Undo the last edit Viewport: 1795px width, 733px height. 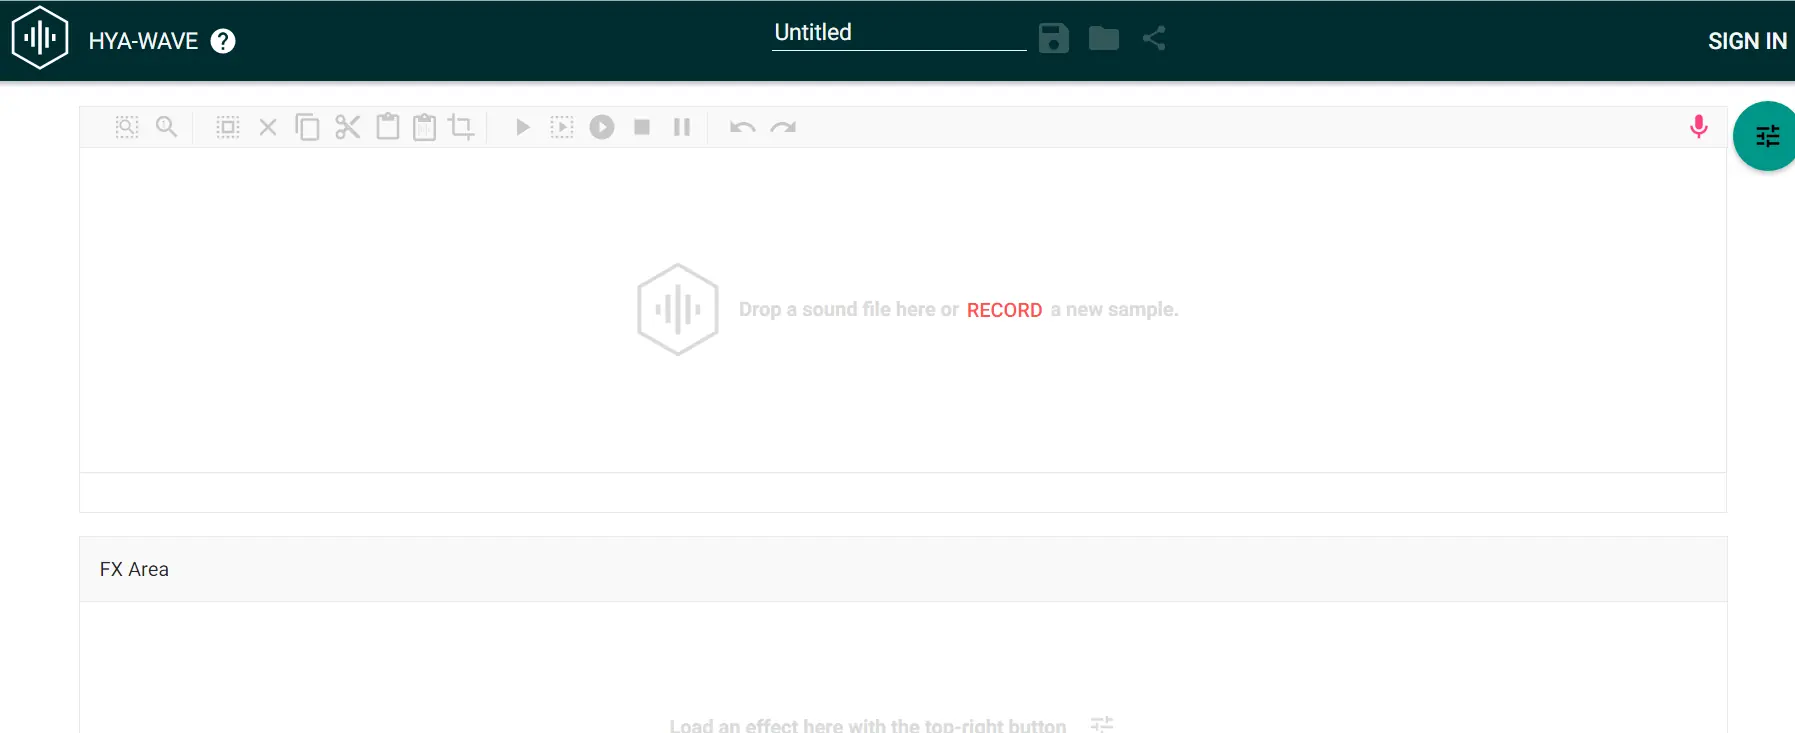(x=742, y=127)
